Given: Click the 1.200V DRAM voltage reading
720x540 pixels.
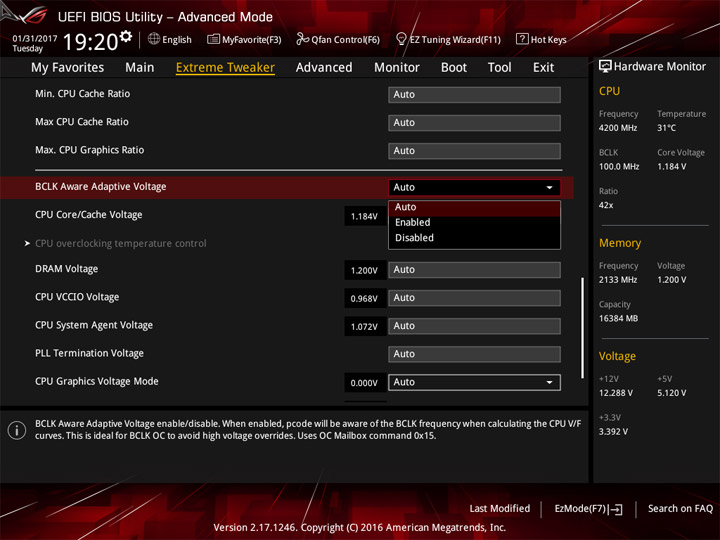Looking at the screenshot, I should pyautogui.click(x=364, y=270).
